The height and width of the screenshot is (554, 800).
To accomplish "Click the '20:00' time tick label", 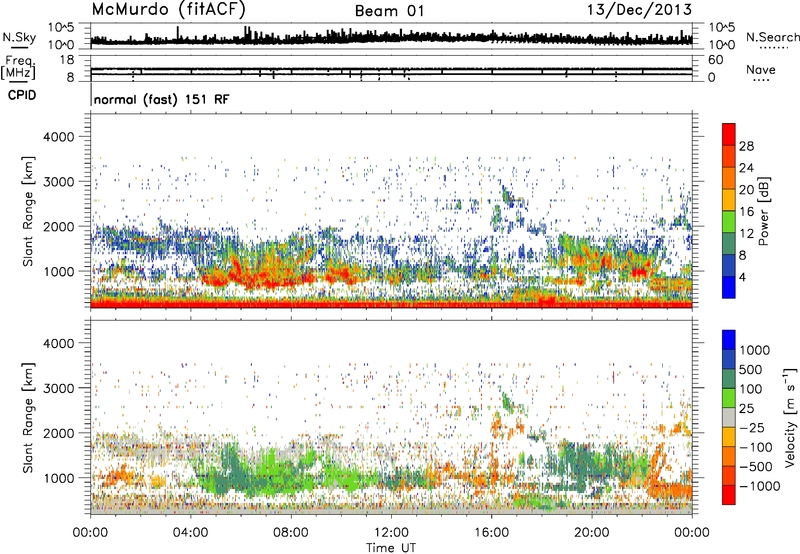I will click(591, 533).
